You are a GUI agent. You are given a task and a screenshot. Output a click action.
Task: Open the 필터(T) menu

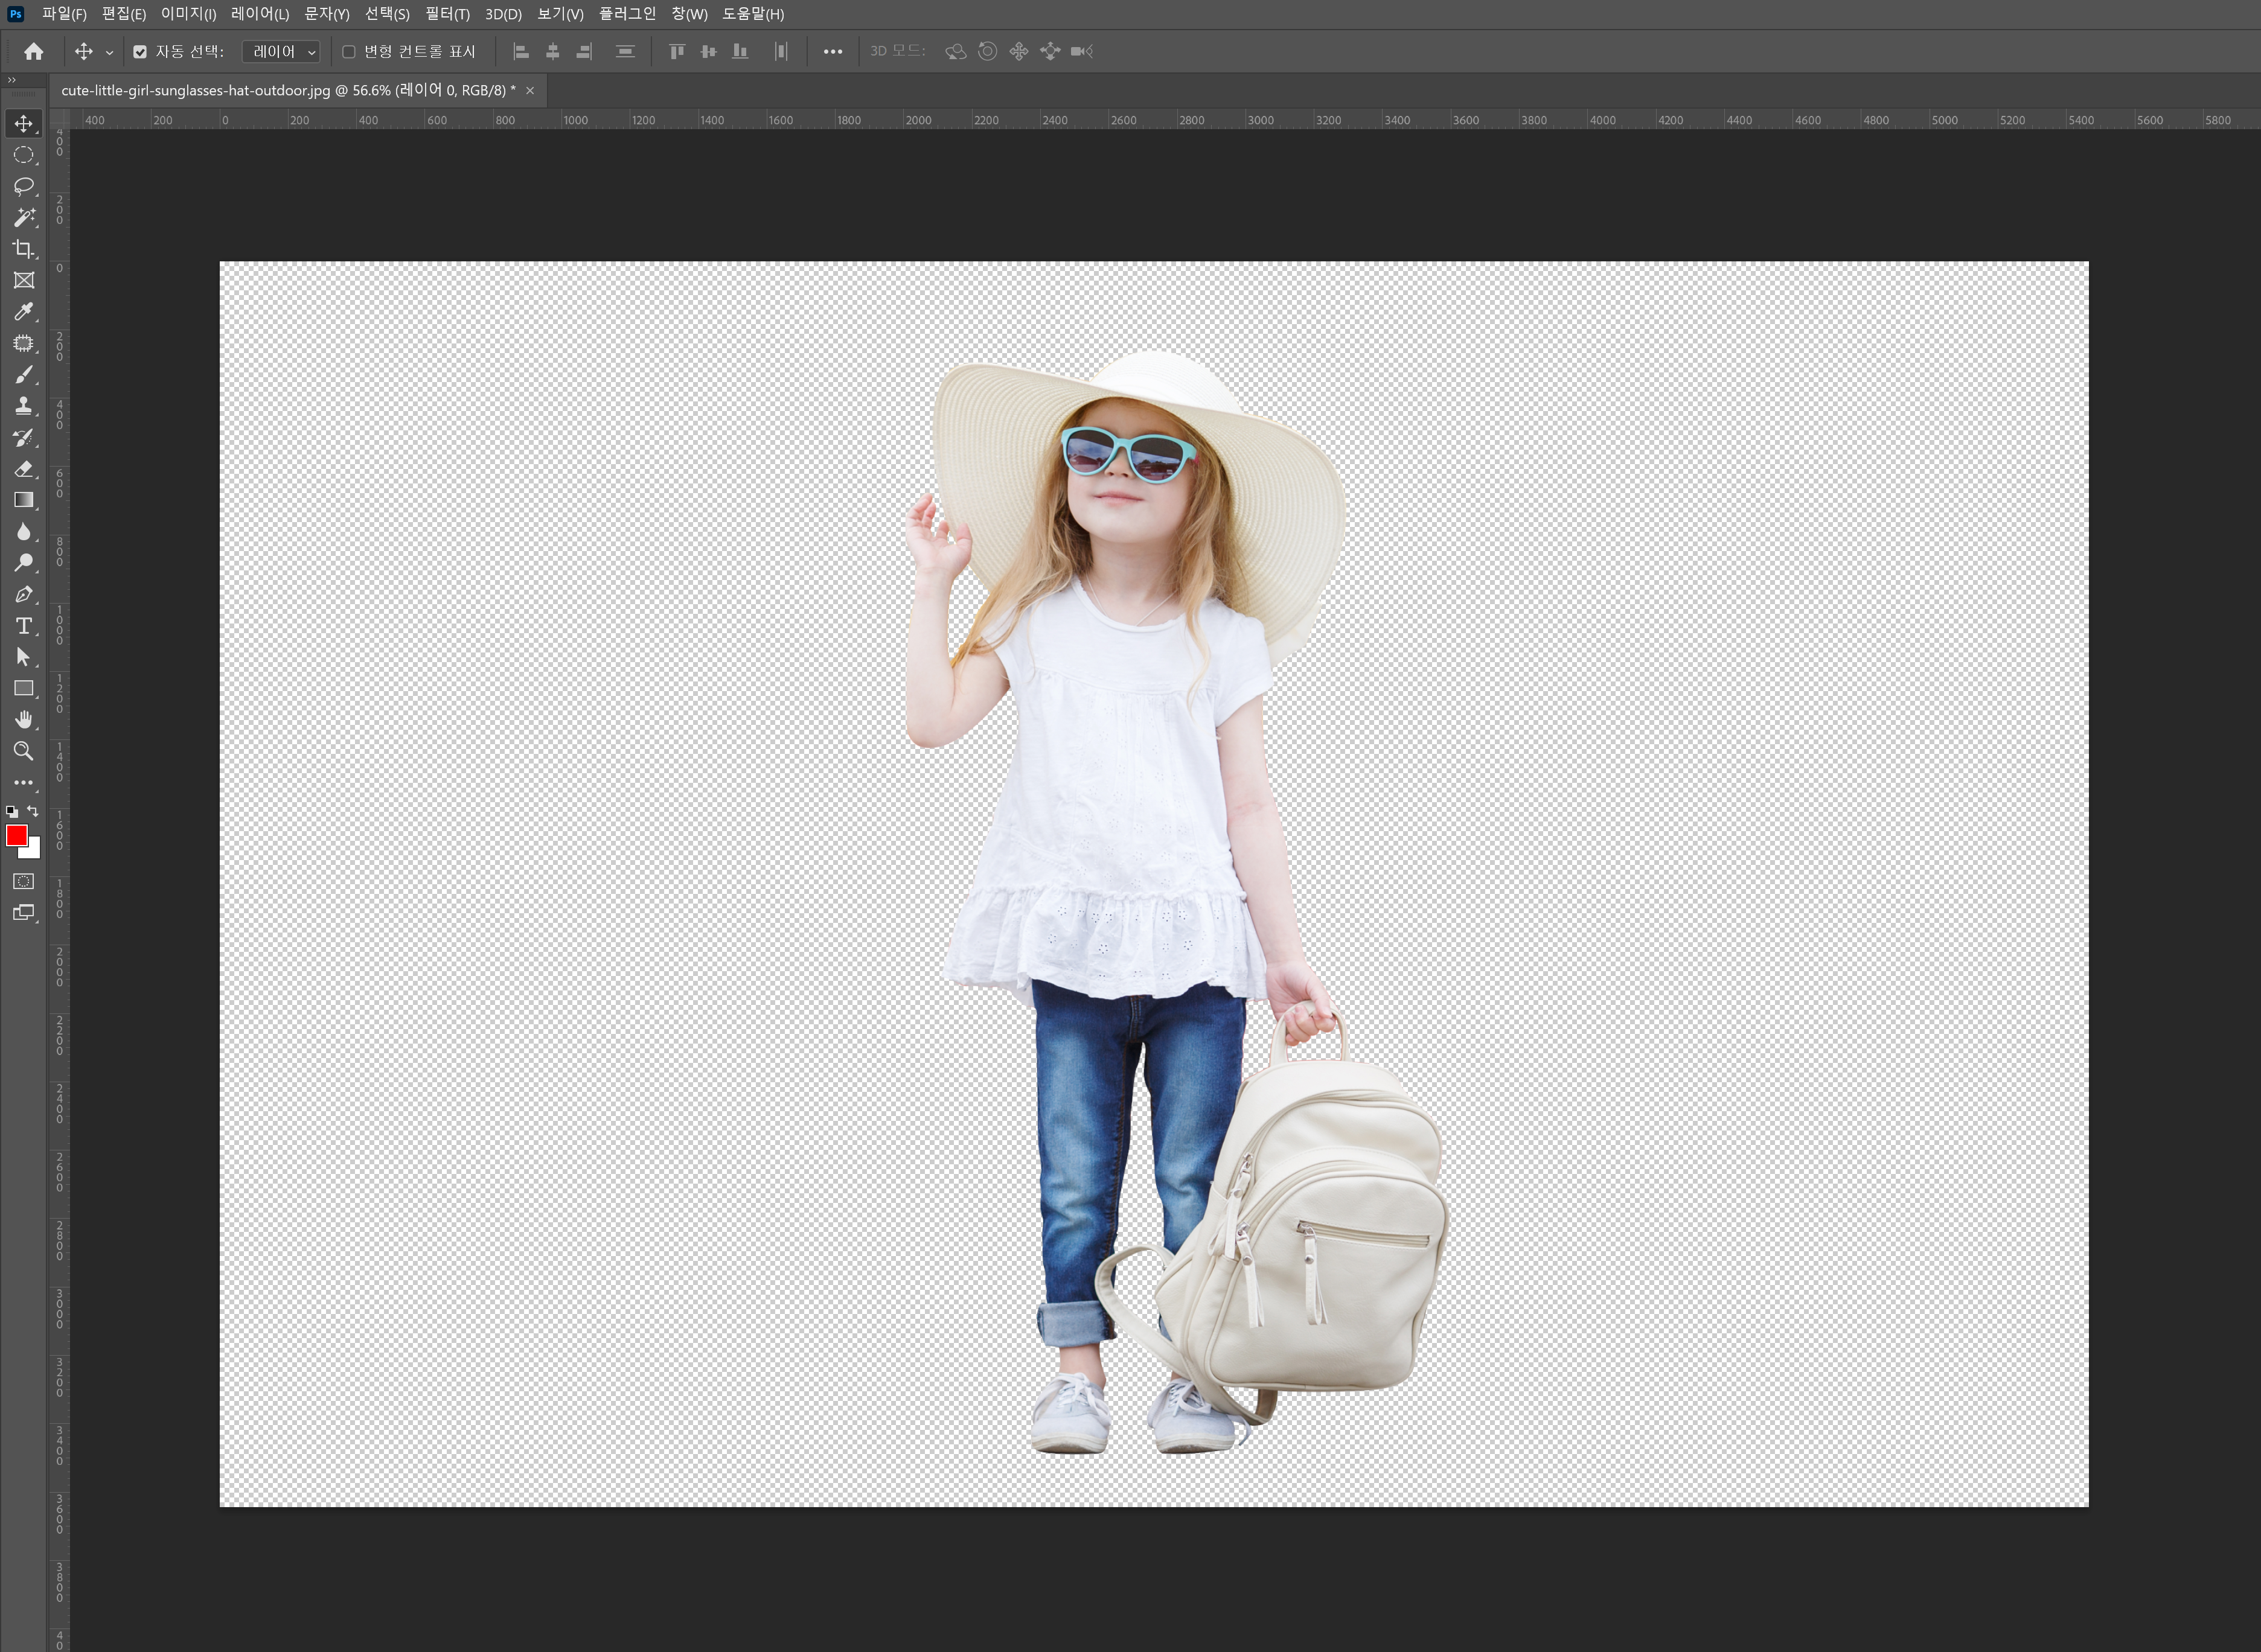tap(447, 14)
